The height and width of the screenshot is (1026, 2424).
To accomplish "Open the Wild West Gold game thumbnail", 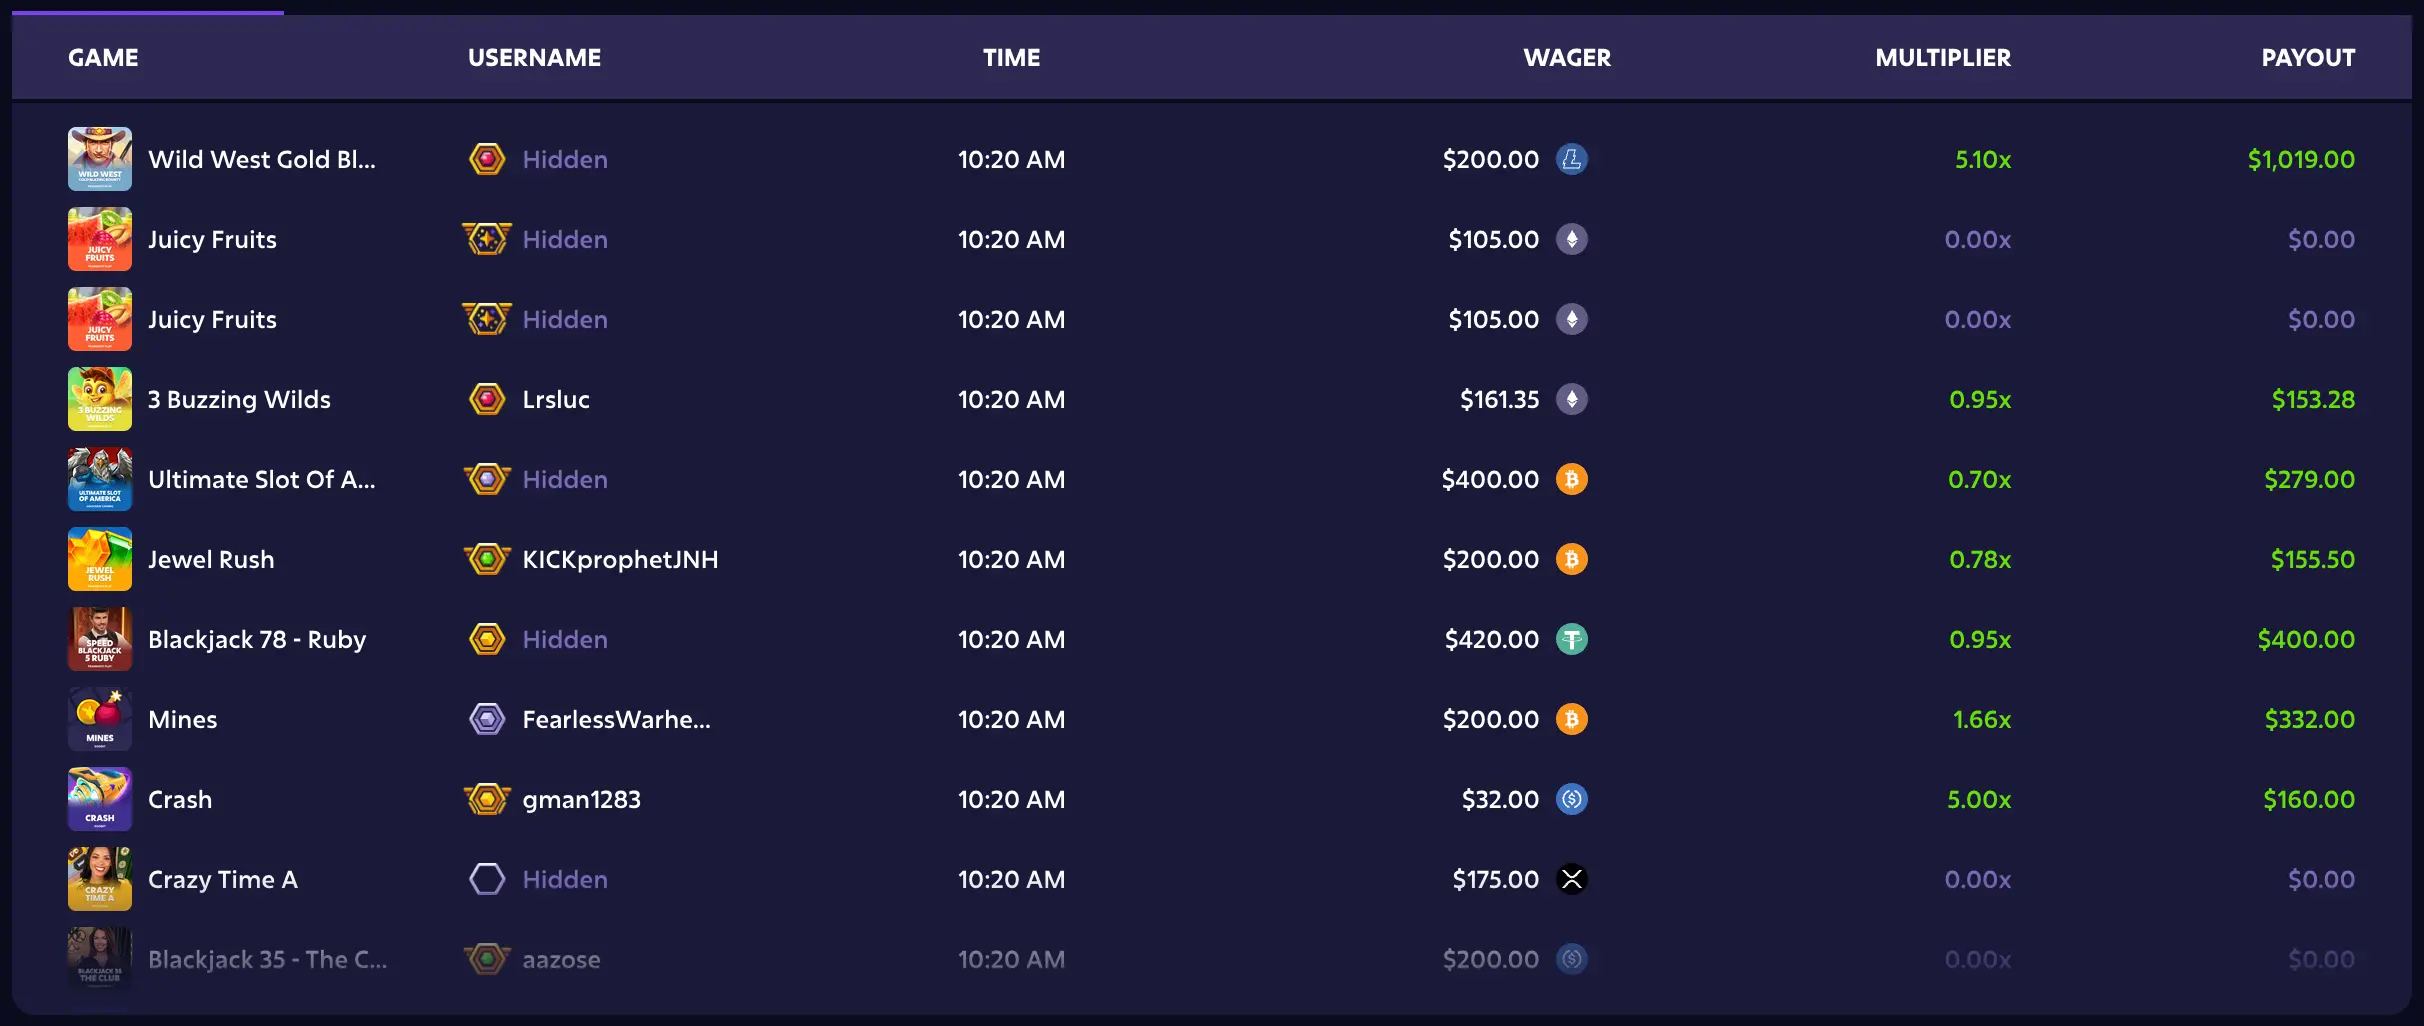I will click(x=100, y=159).
